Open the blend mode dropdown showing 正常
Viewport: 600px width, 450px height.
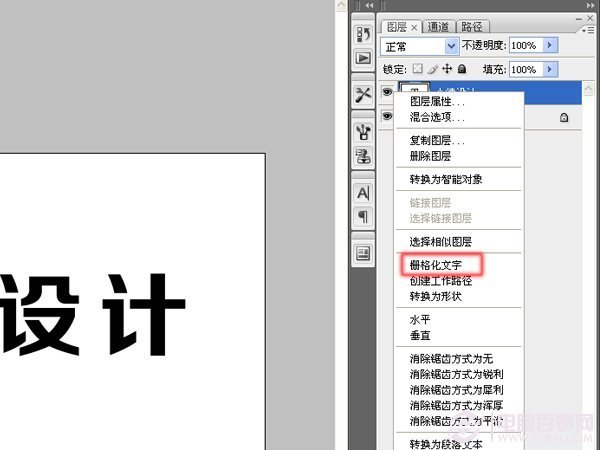[420, 46]
